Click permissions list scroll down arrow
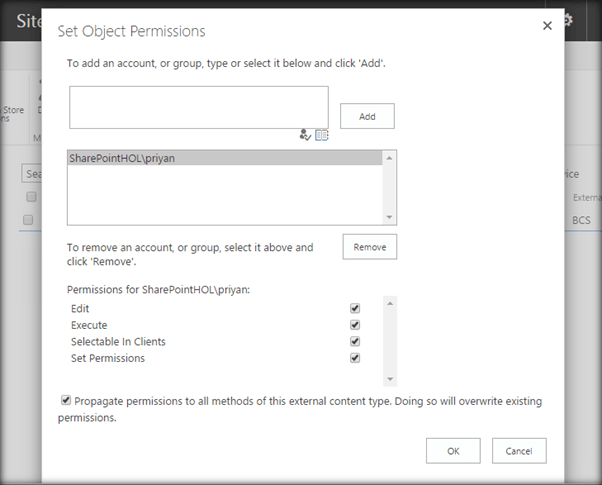Image resolution: width=602 pixels, height=485 pixels. [390, 380]
